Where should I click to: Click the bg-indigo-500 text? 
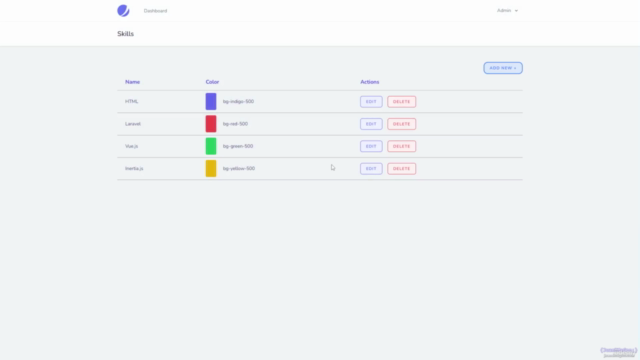point(238,102)
